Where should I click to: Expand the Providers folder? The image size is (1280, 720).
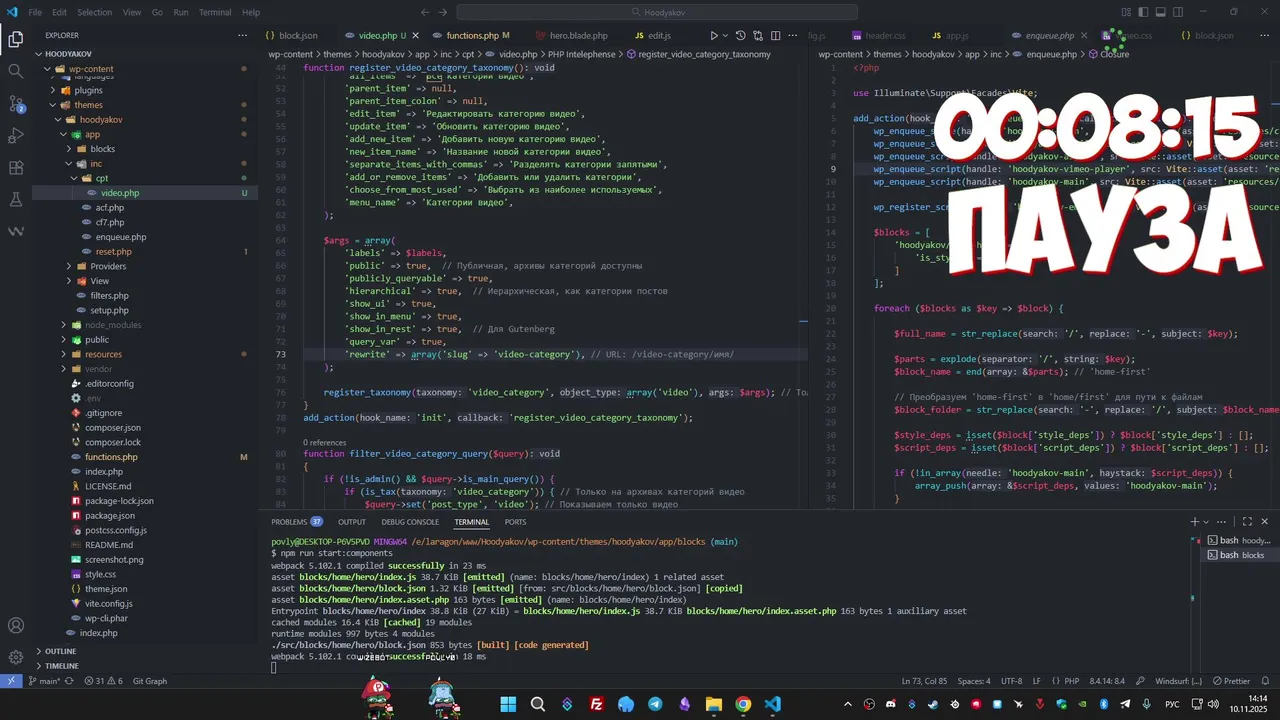[145, 266]
